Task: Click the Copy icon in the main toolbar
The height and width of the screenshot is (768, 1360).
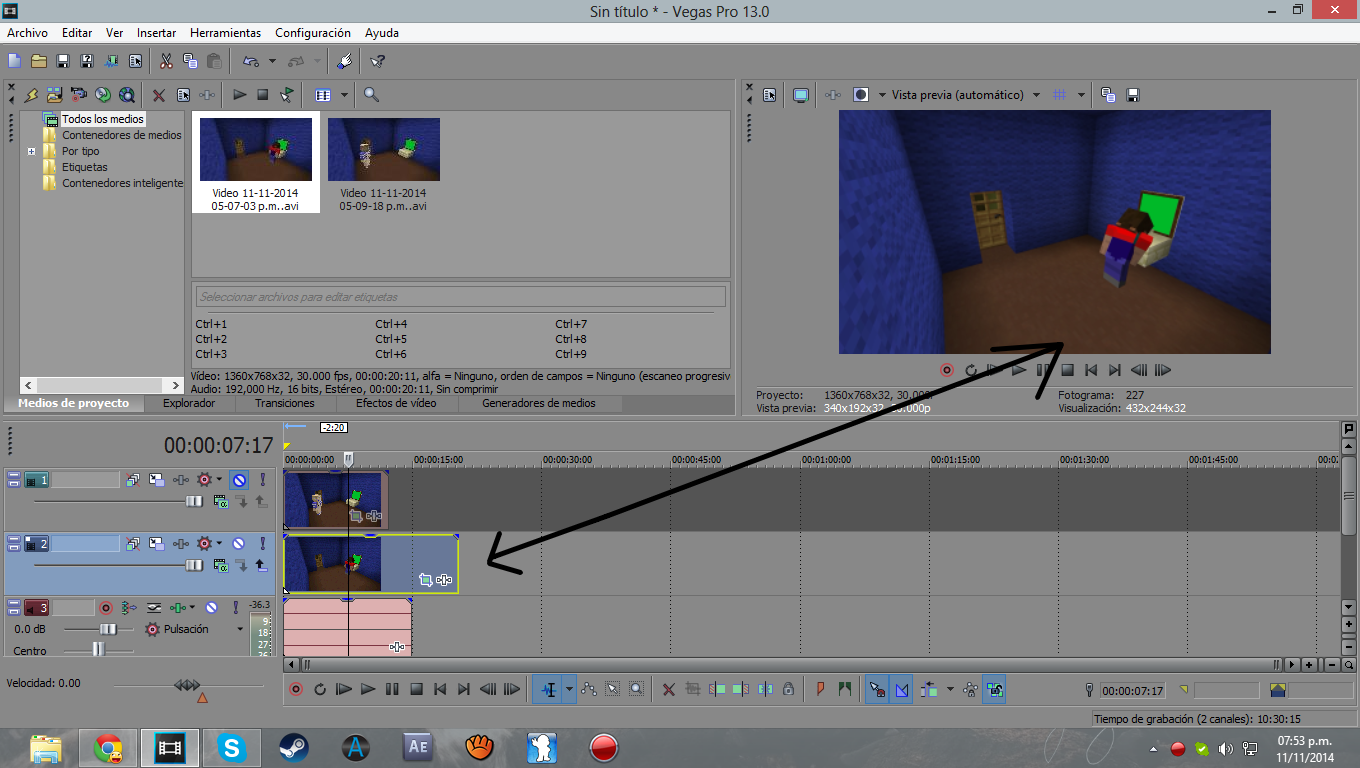Action: [x=190, y=61]
